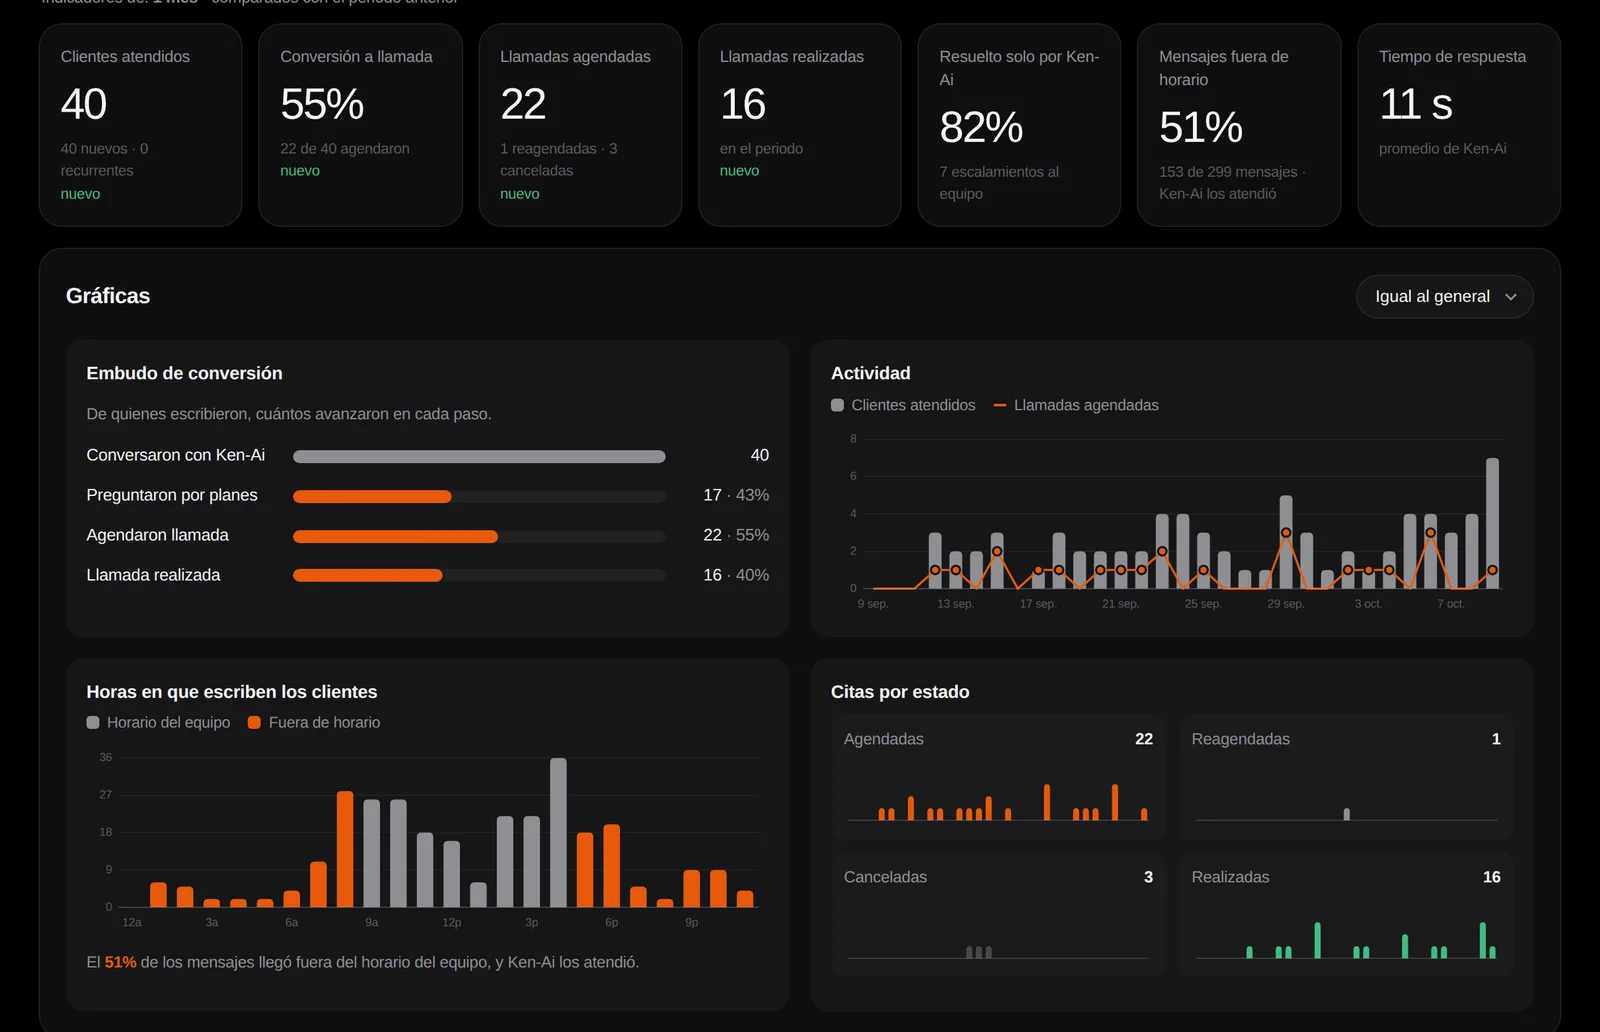Click the 'Citas por estado' title
This screenshot has width=1600, height=1032.
(900, 692)
